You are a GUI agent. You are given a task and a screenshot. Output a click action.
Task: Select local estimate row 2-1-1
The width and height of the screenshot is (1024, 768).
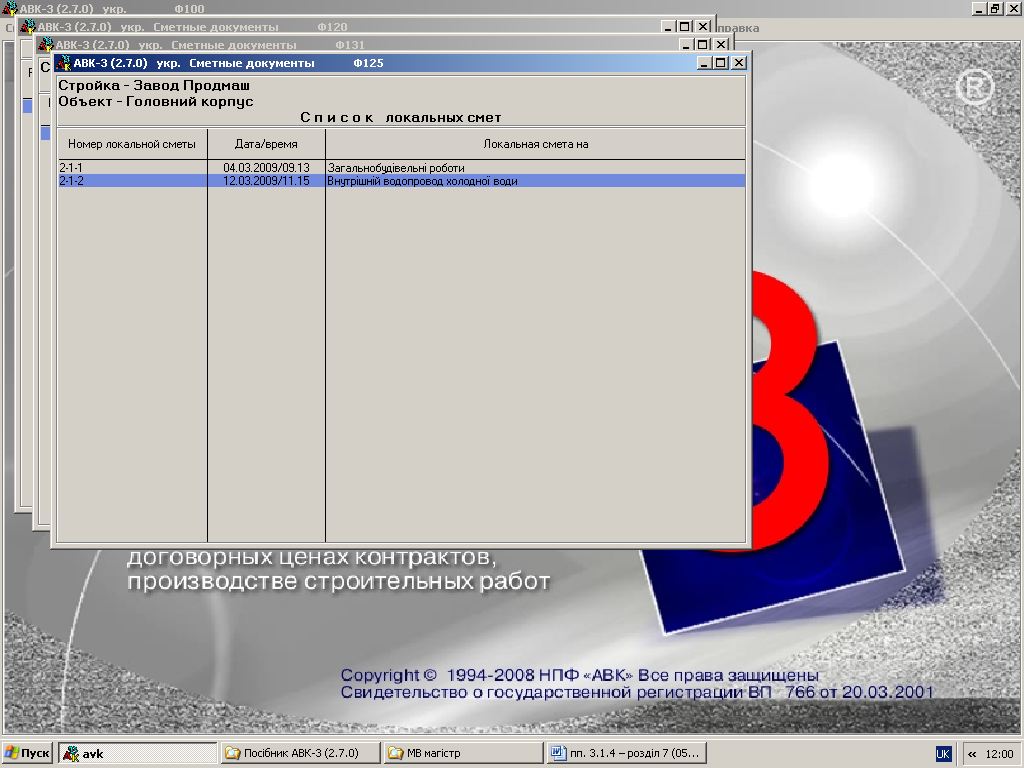tap(401, 168)
